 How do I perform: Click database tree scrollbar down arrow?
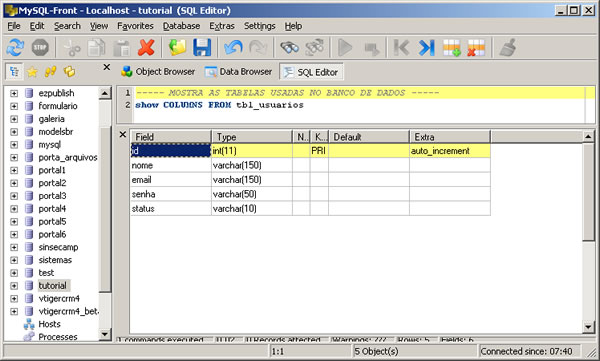(x=105, y=334)
